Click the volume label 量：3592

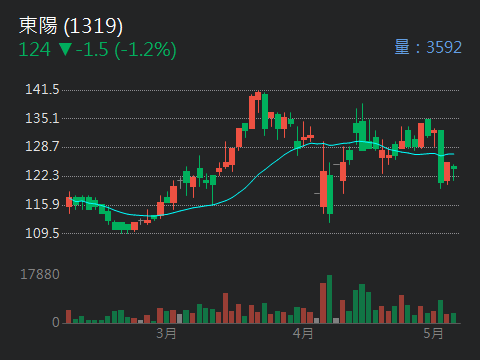click(x=428, y=47)
